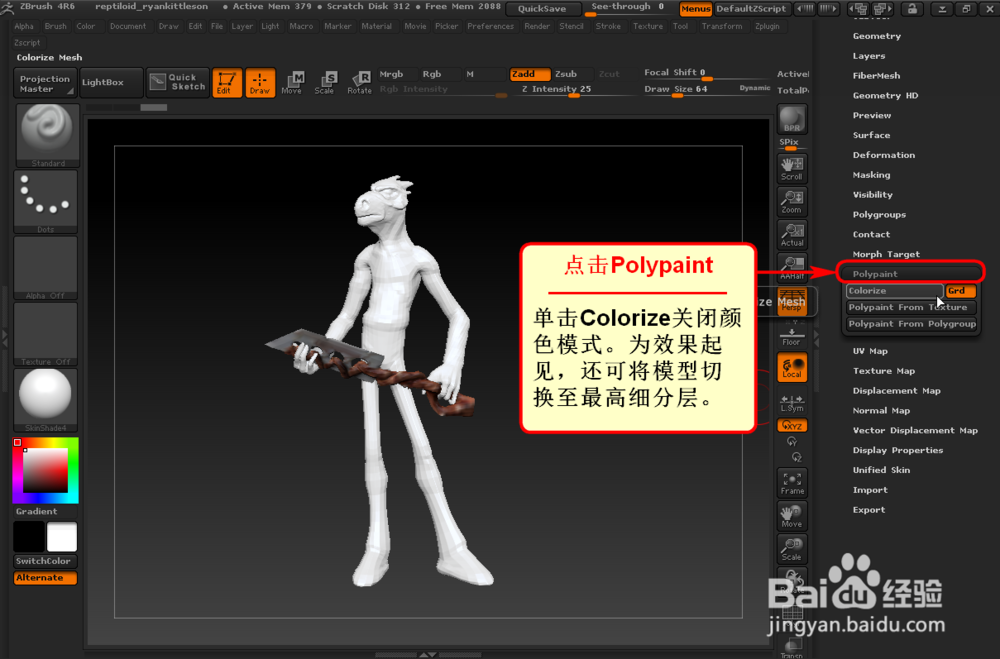Open the Alpha Off selector

[46, 268]
